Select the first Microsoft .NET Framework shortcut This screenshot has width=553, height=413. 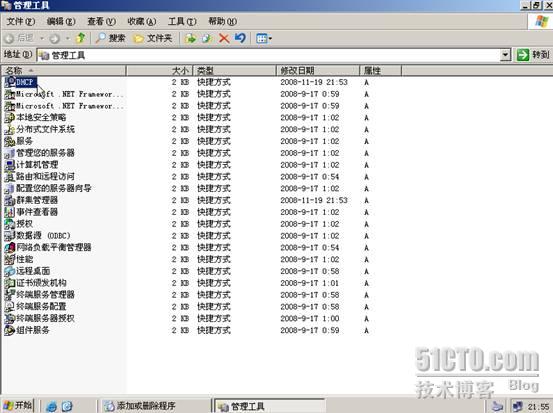pos(64,94)
